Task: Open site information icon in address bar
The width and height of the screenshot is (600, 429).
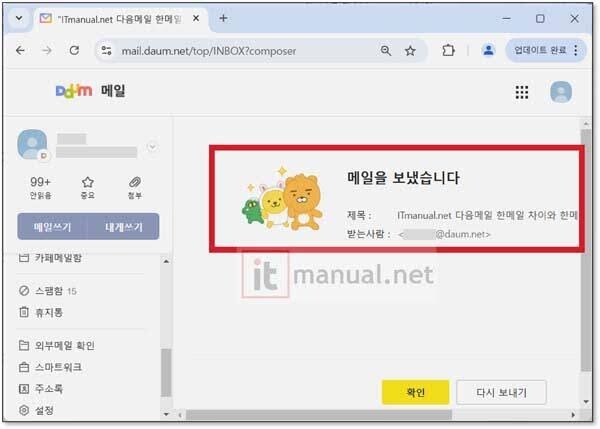Action: tap(106, 51)
